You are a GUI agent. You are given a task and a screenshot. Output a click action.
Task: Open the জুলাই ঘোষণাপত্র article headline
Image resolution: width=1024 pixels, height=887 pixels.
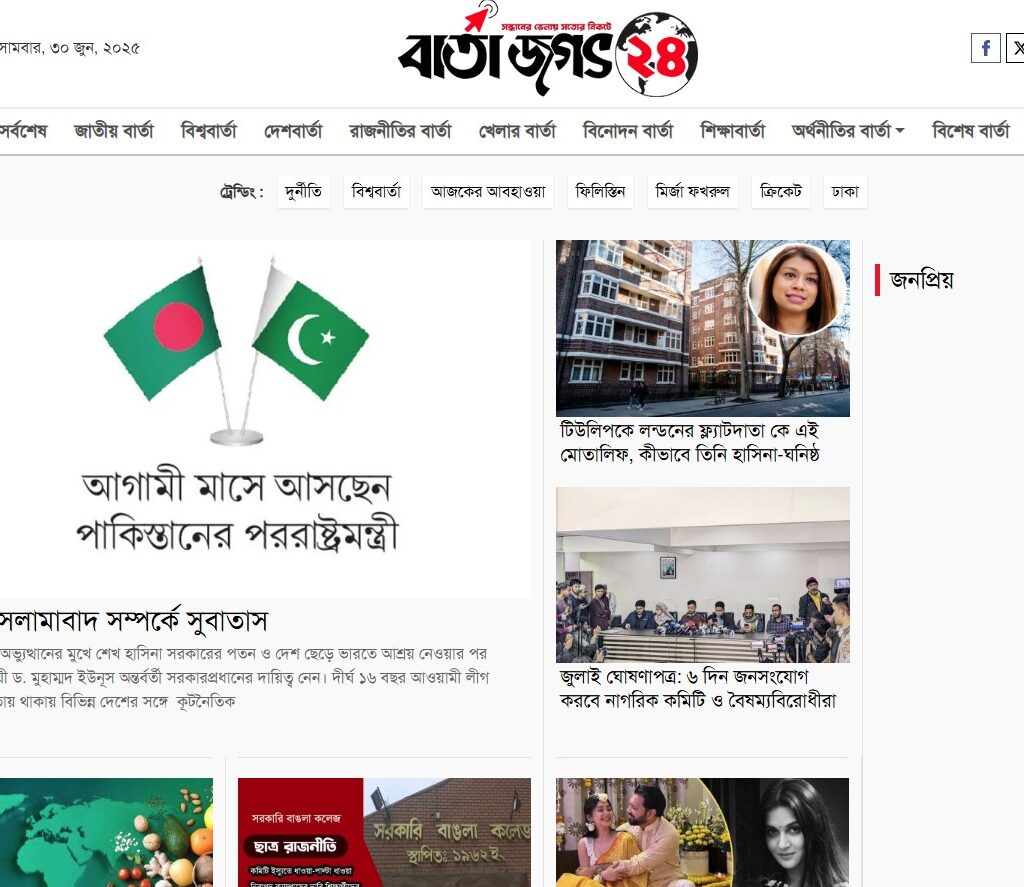(x=697, y=688)
